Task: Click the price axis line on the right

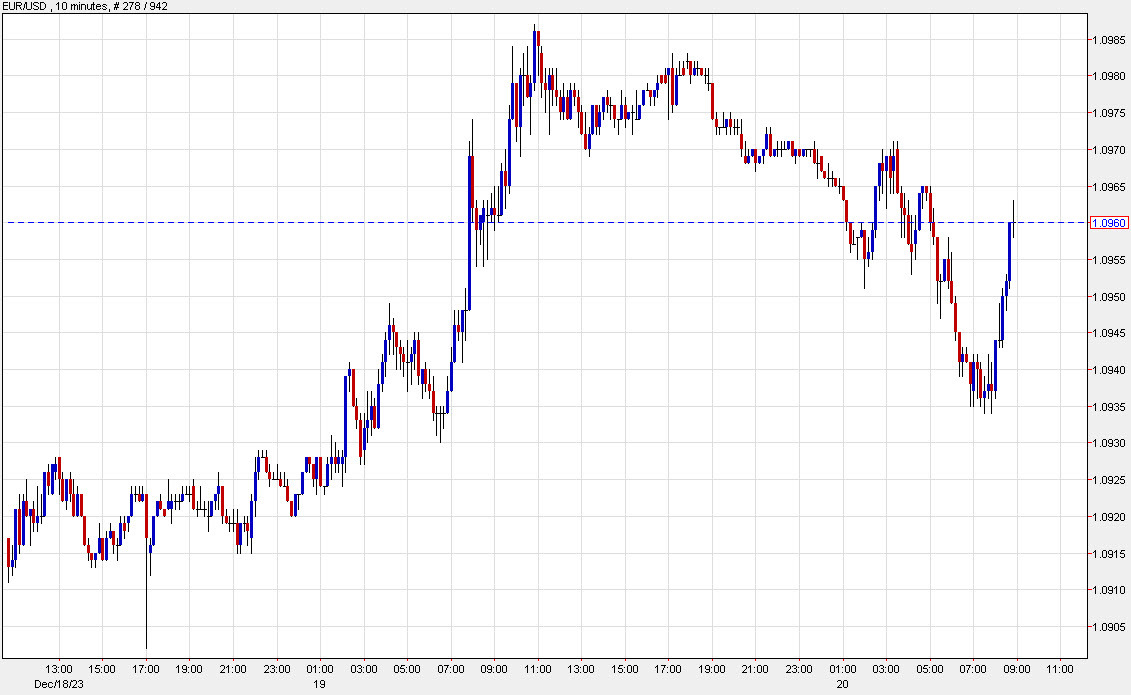Action: [1085, 350]
